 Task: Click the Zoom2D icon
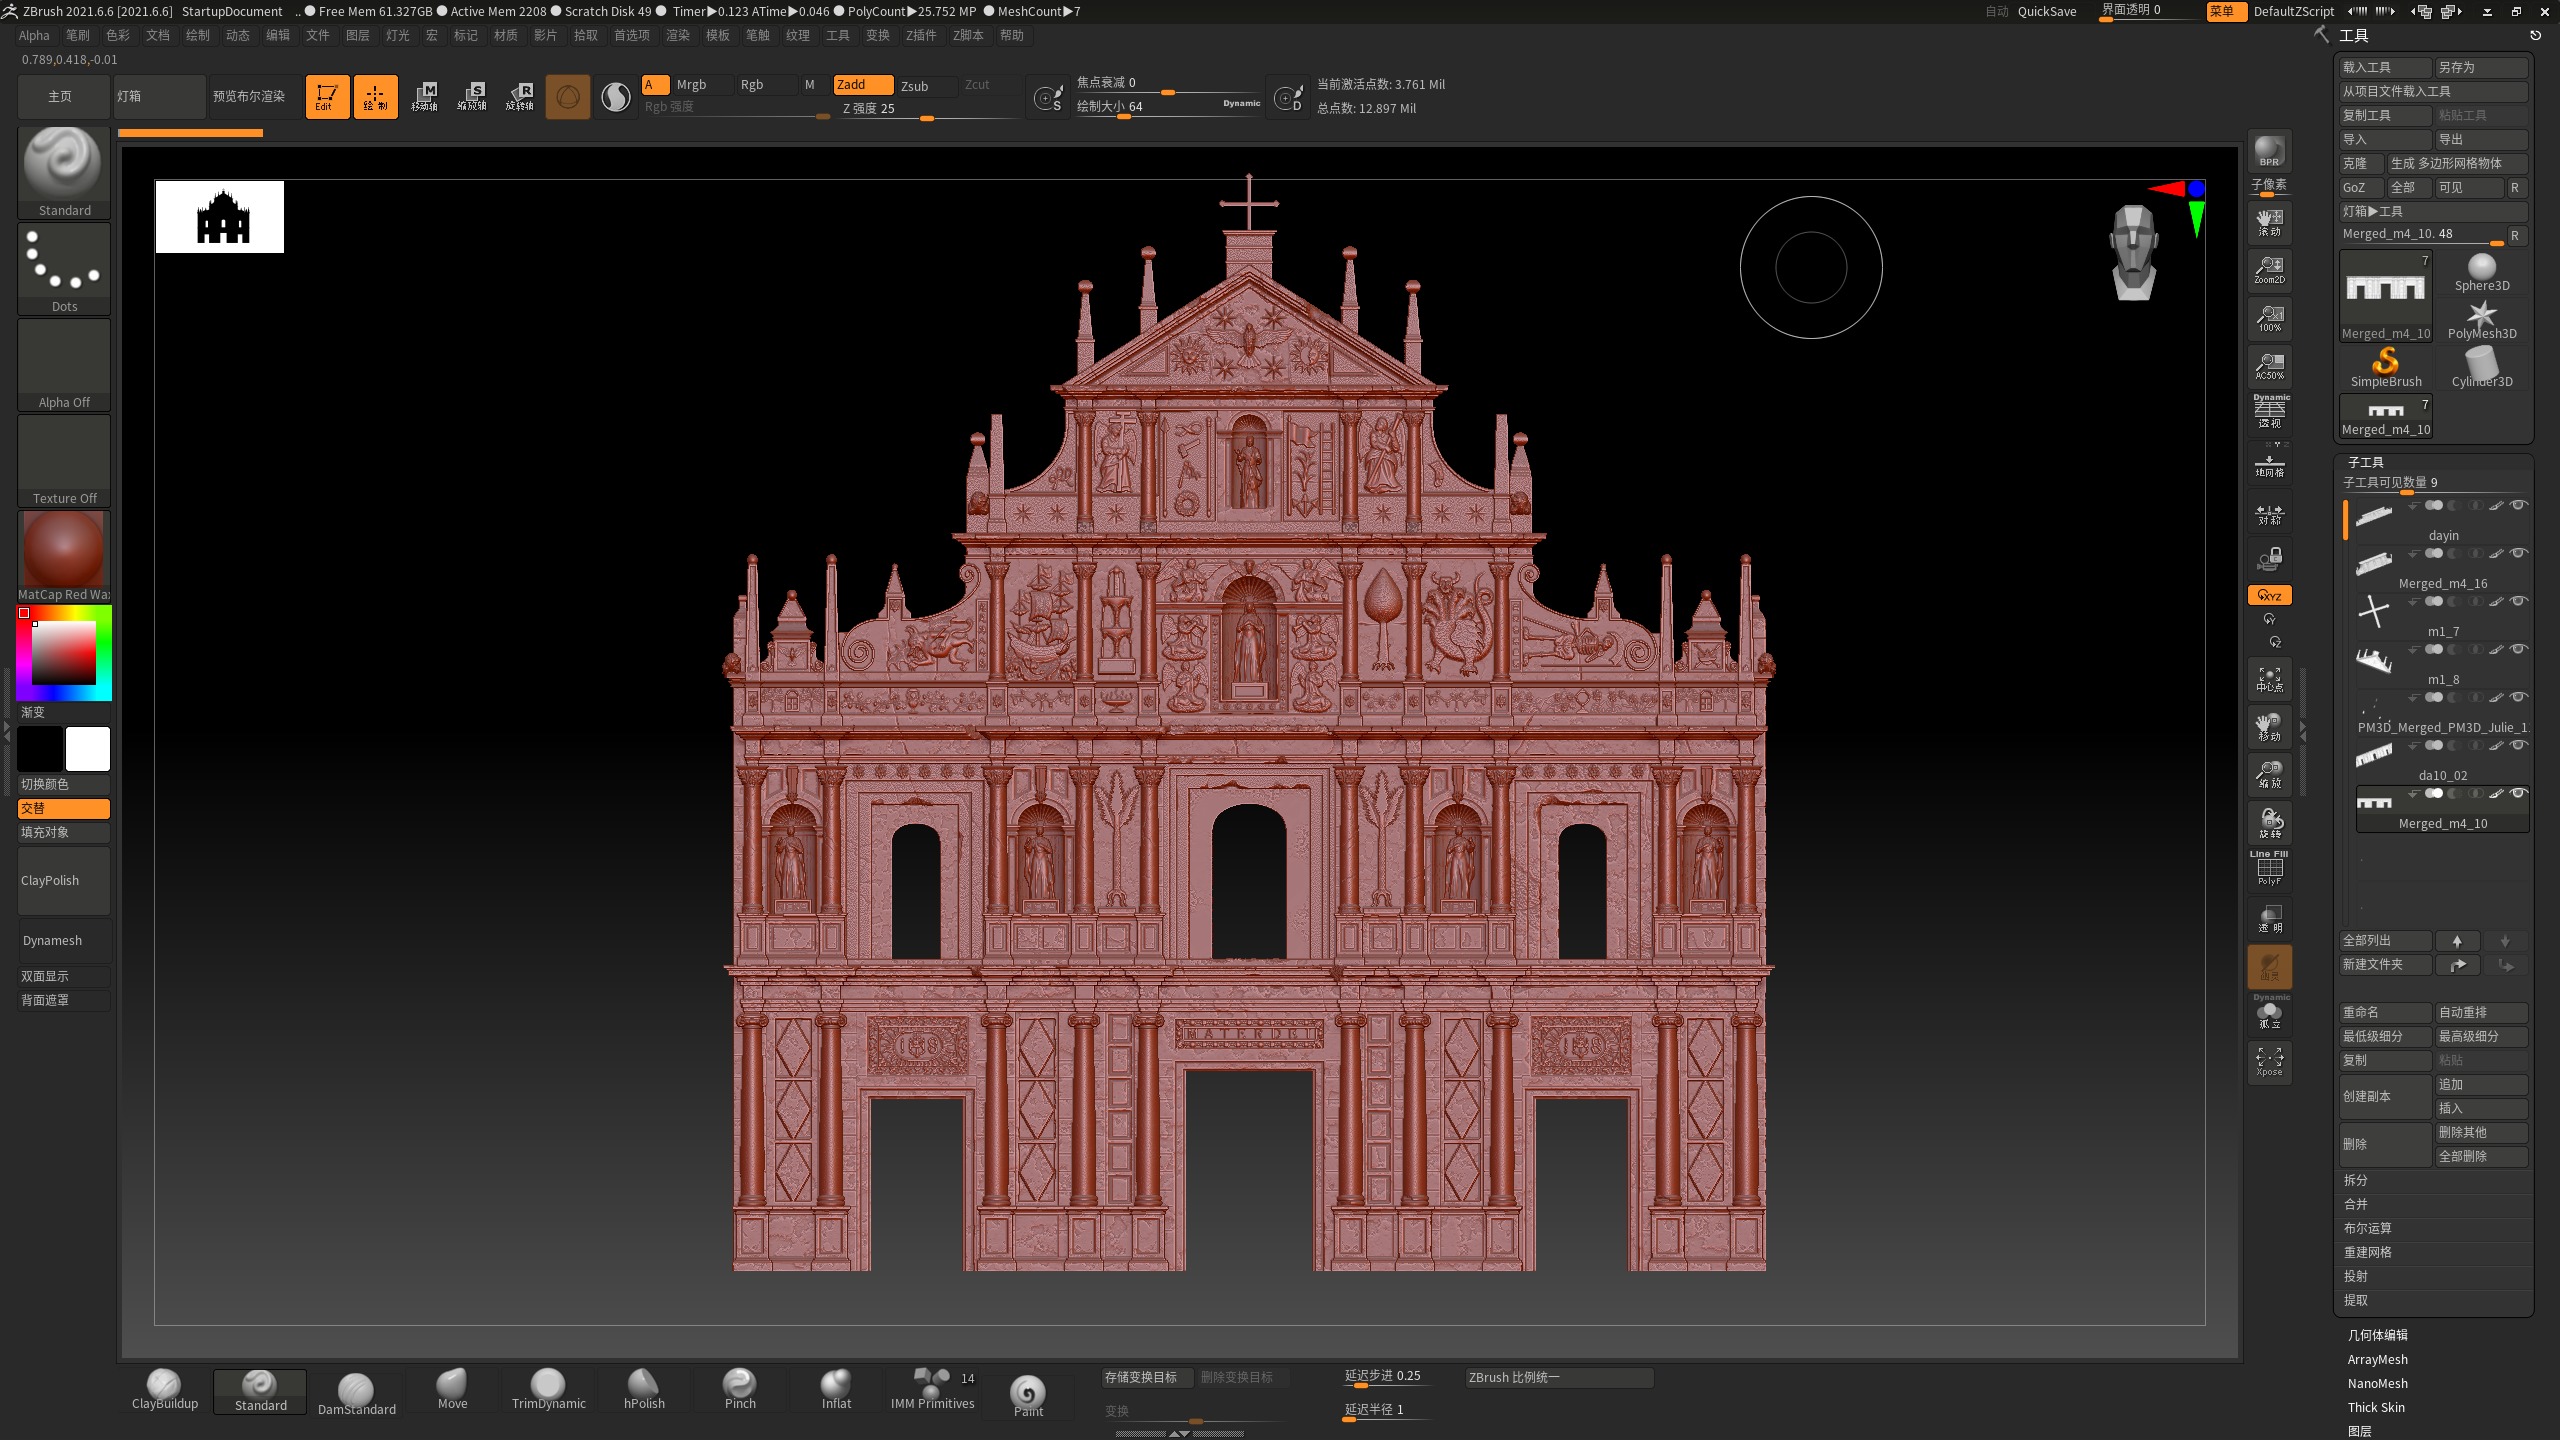point(2269,270)
